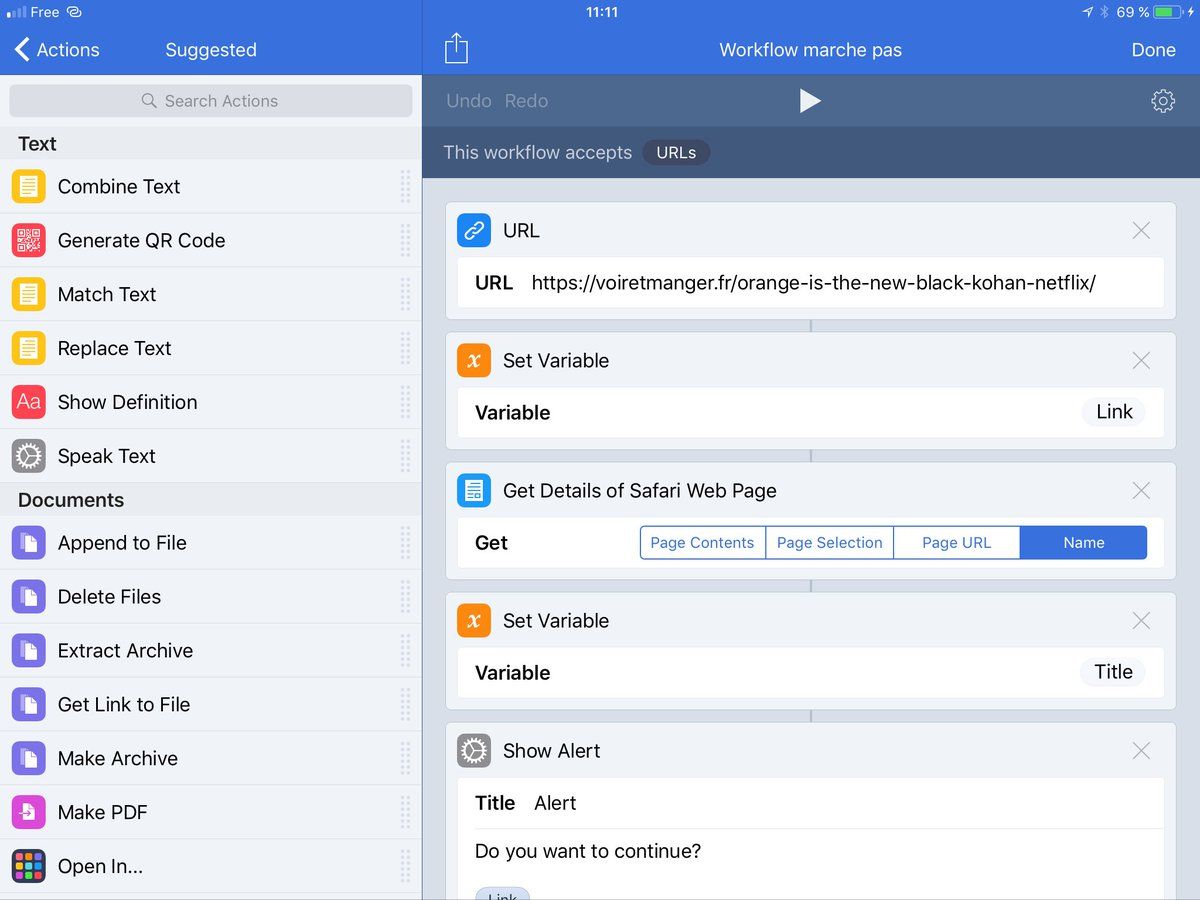
Task: Switch Get option to Page Selection
Action: [x=829, y=543]
